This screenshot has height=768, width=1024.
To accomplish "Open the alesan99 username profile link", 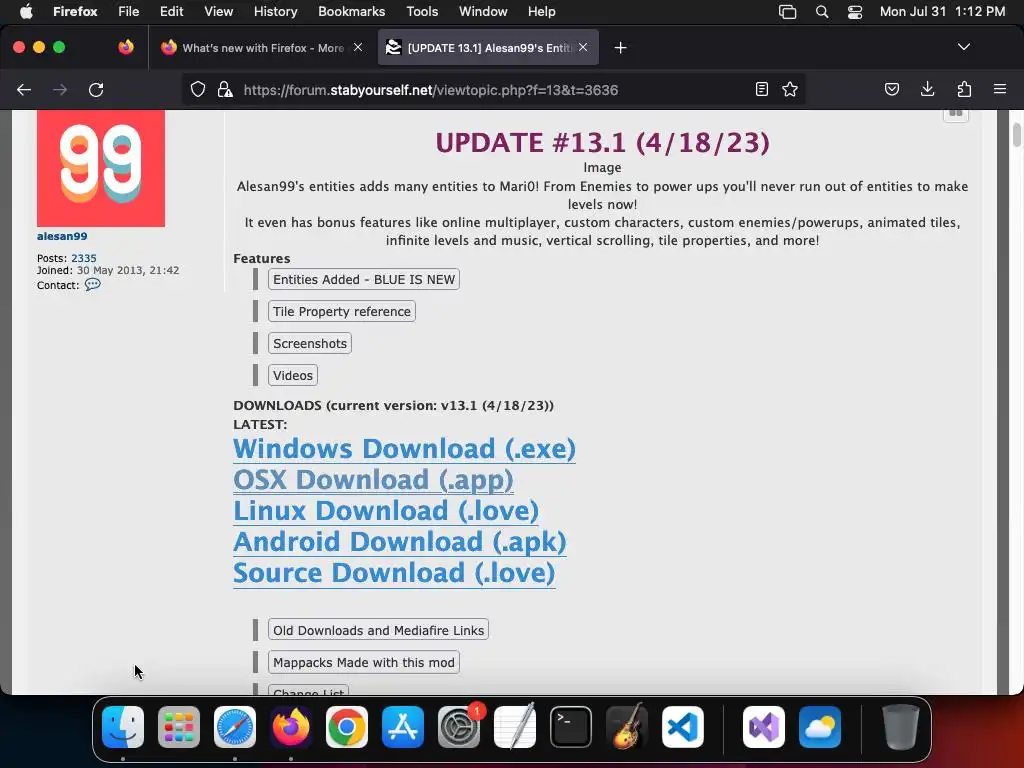I will tap(62, 236).
